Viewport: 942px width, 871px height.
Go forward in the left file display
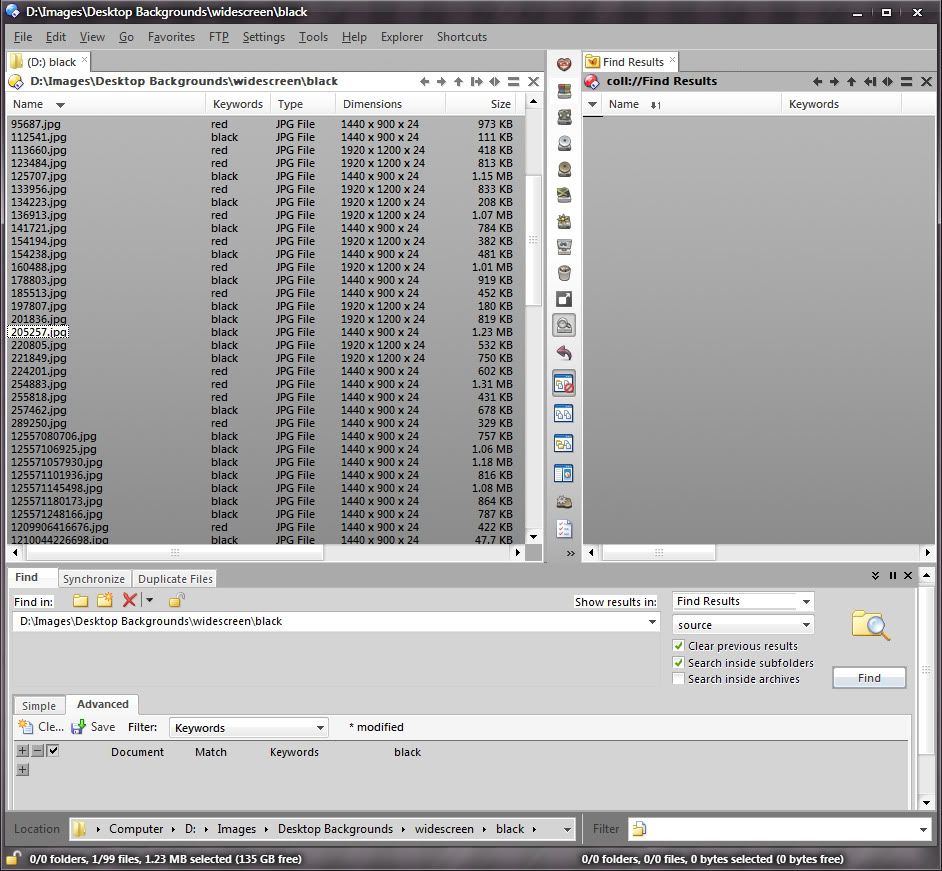point(442,82)
